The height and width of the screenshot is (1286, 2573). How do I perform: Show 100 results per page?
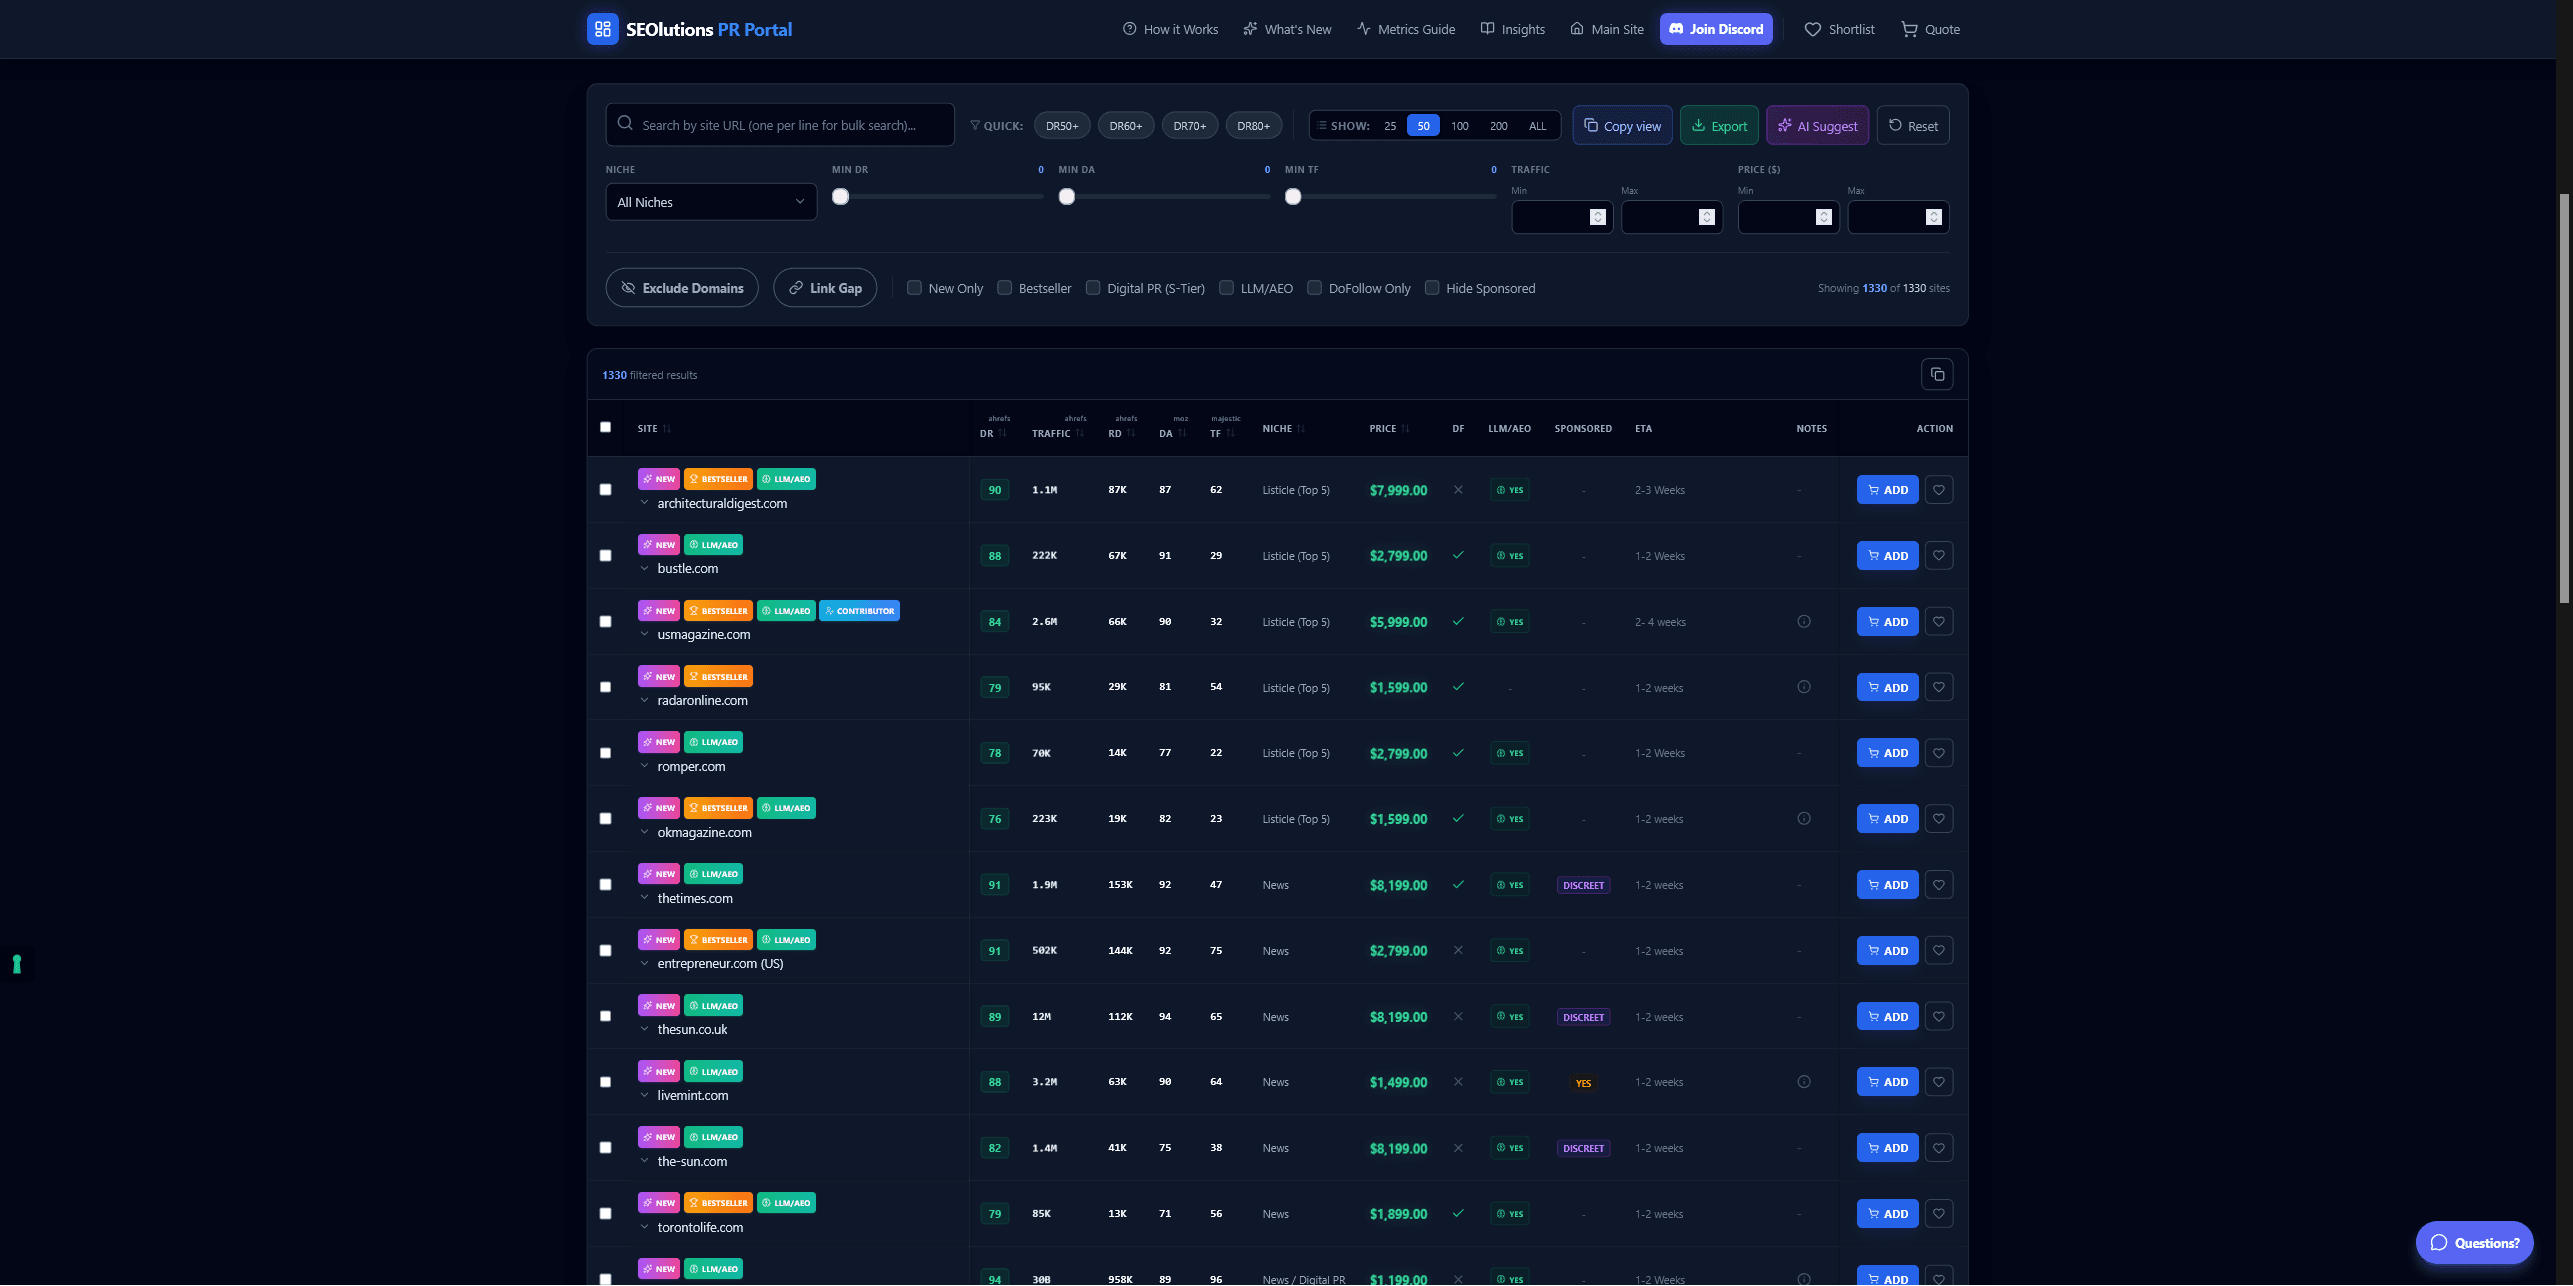coord(1460,126)
